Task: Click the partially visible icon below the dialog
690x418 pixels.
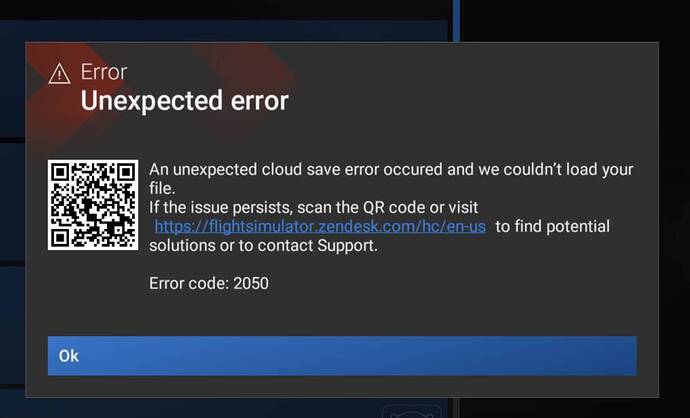Action: pyautogui.click(x=411, y=411)
